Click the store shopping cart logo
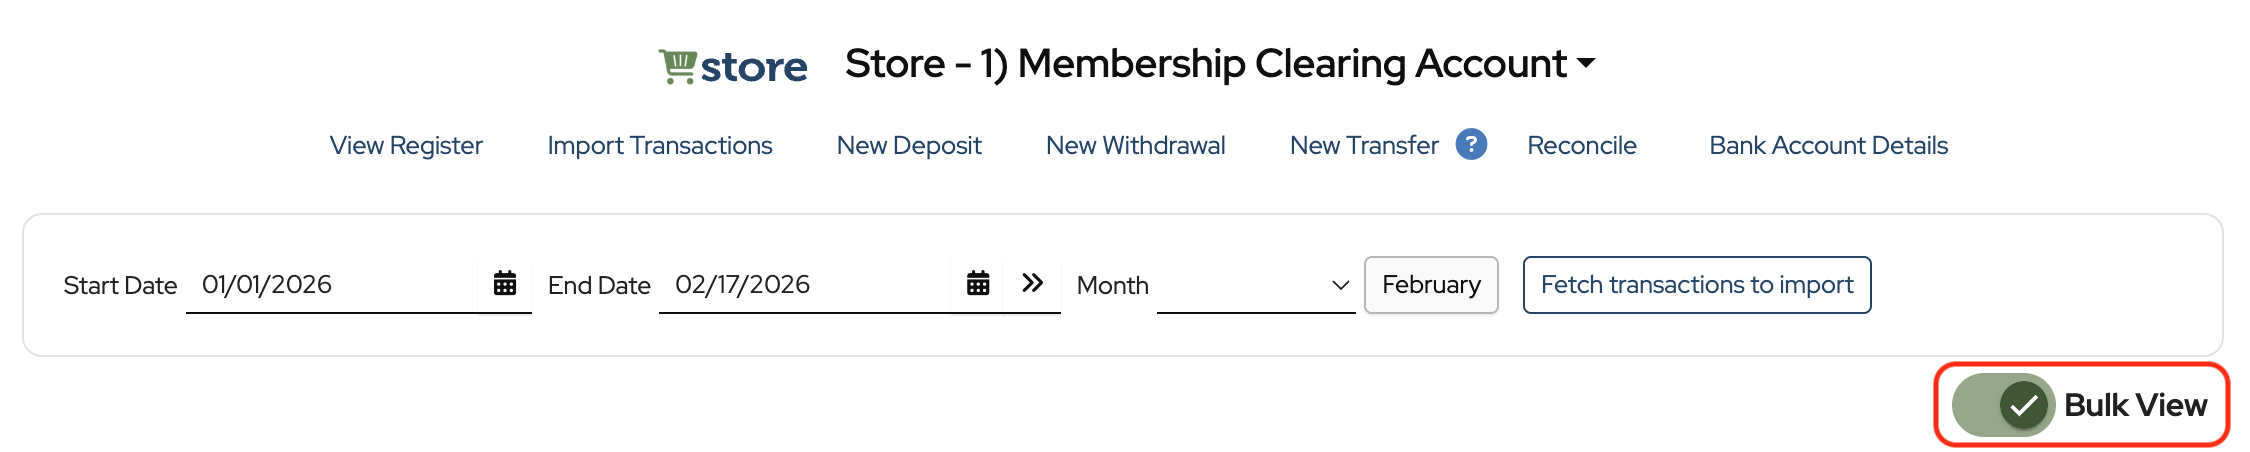2250x452 pixels. pyautogui.click(x=732, y=66)
